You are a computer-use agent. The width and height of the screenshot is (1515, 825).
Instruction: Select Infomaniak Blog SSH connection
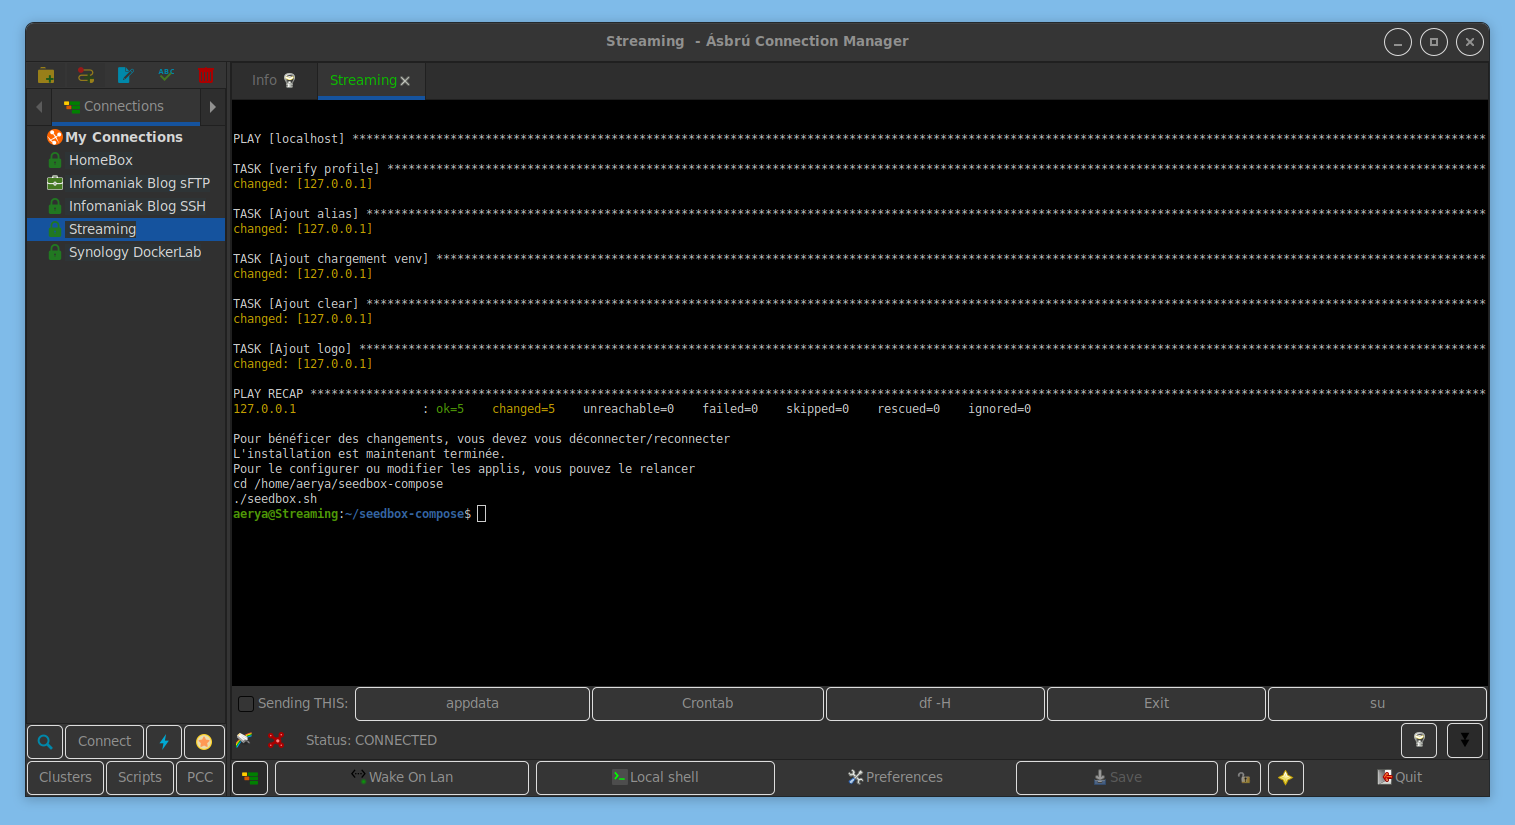point(126,206)
